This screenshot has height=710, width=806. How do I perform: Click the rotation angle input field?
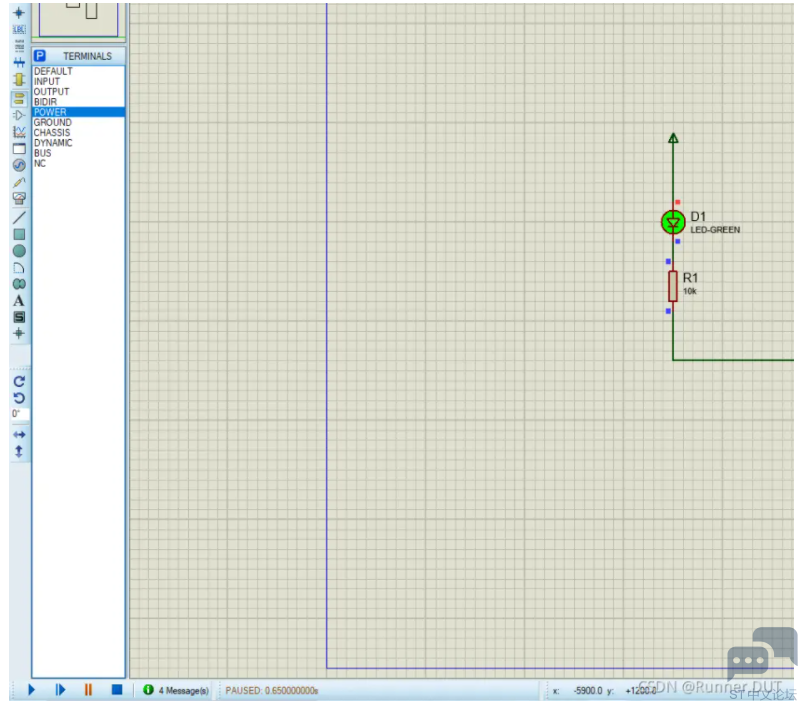[20, 414]
